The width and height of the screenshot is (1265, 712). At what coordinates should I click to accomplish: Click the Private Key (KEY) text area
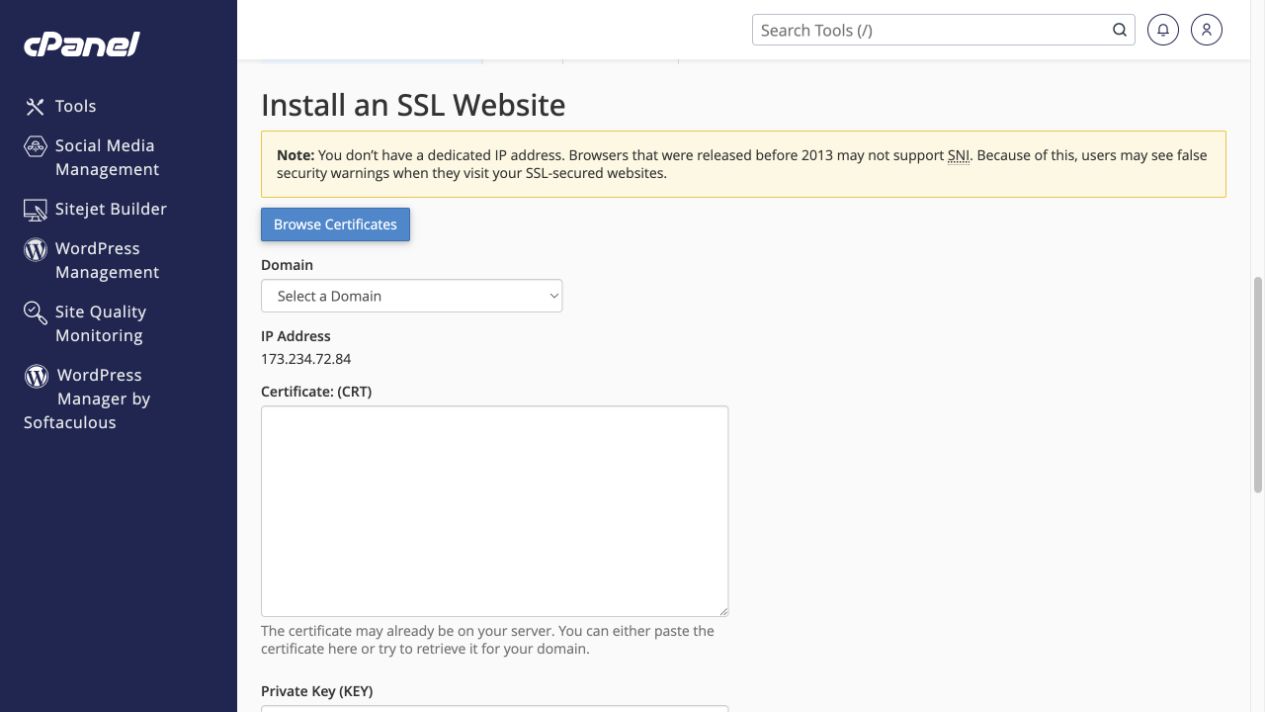coord(494,708)
